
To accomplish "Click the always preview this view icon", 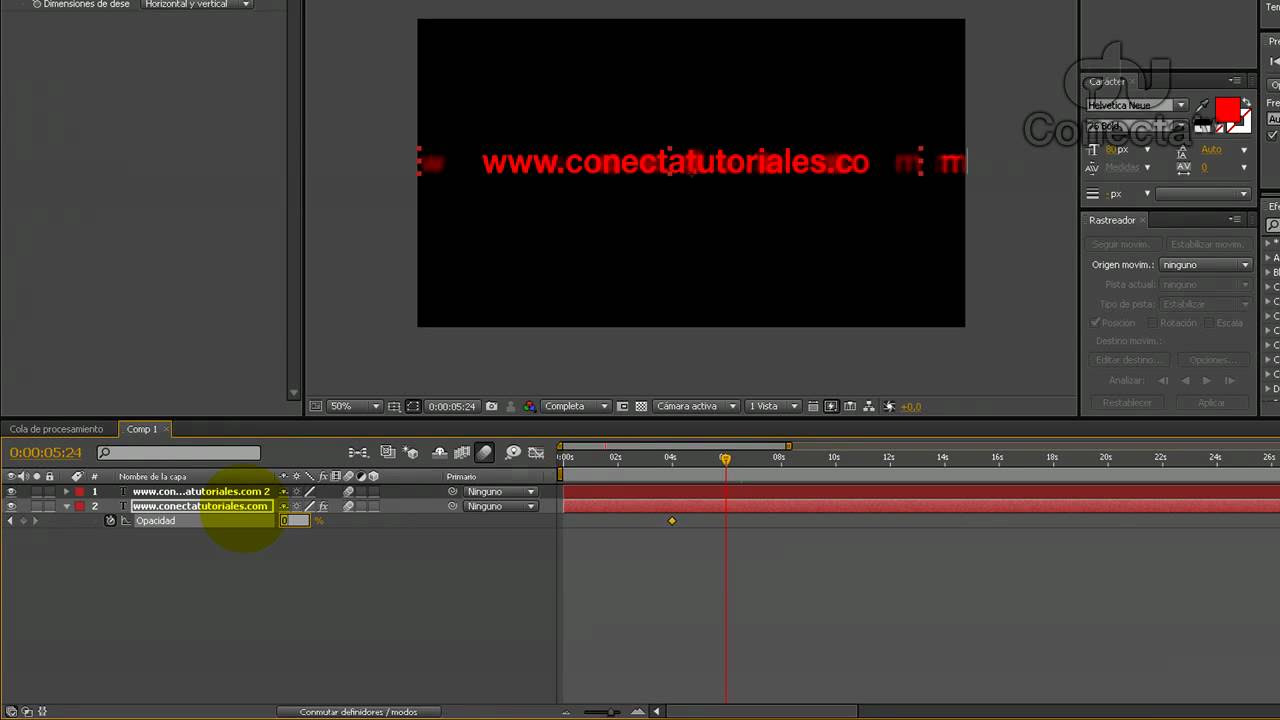I will pos(316,407).
